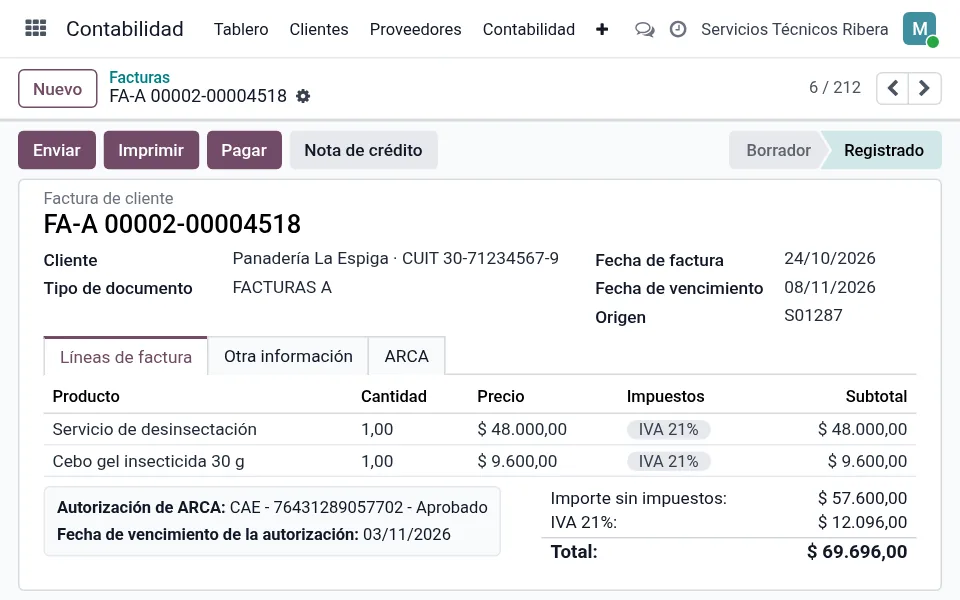Click invoice date 24/10/2026
The width and height of the screenshot is (960, 600).
[830, 258]
